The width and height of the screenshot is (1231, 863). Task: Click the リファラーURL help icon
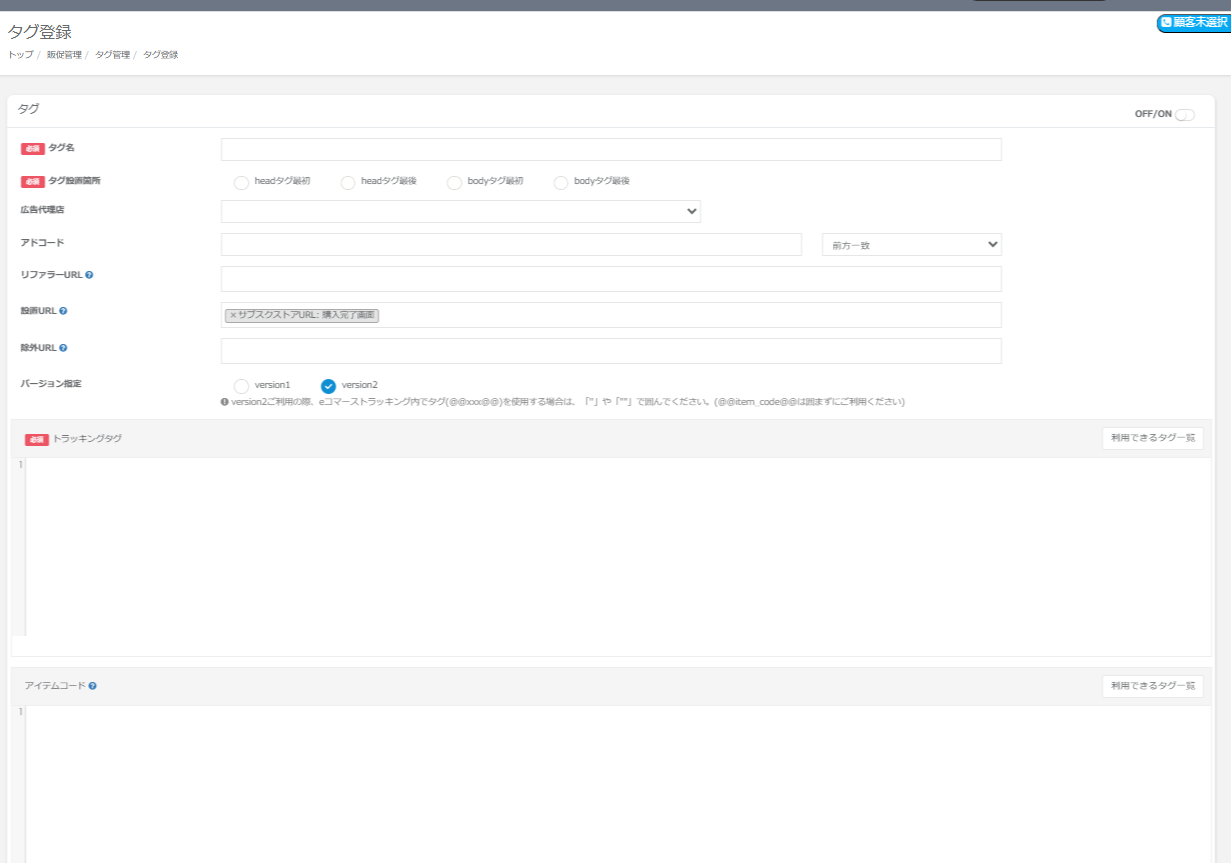click(89, 275)
